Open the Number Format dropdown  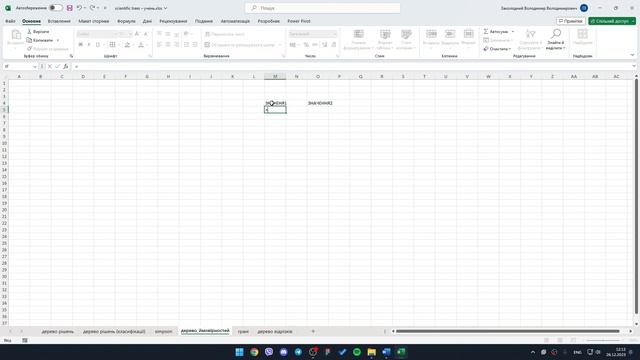coord(313,34)
